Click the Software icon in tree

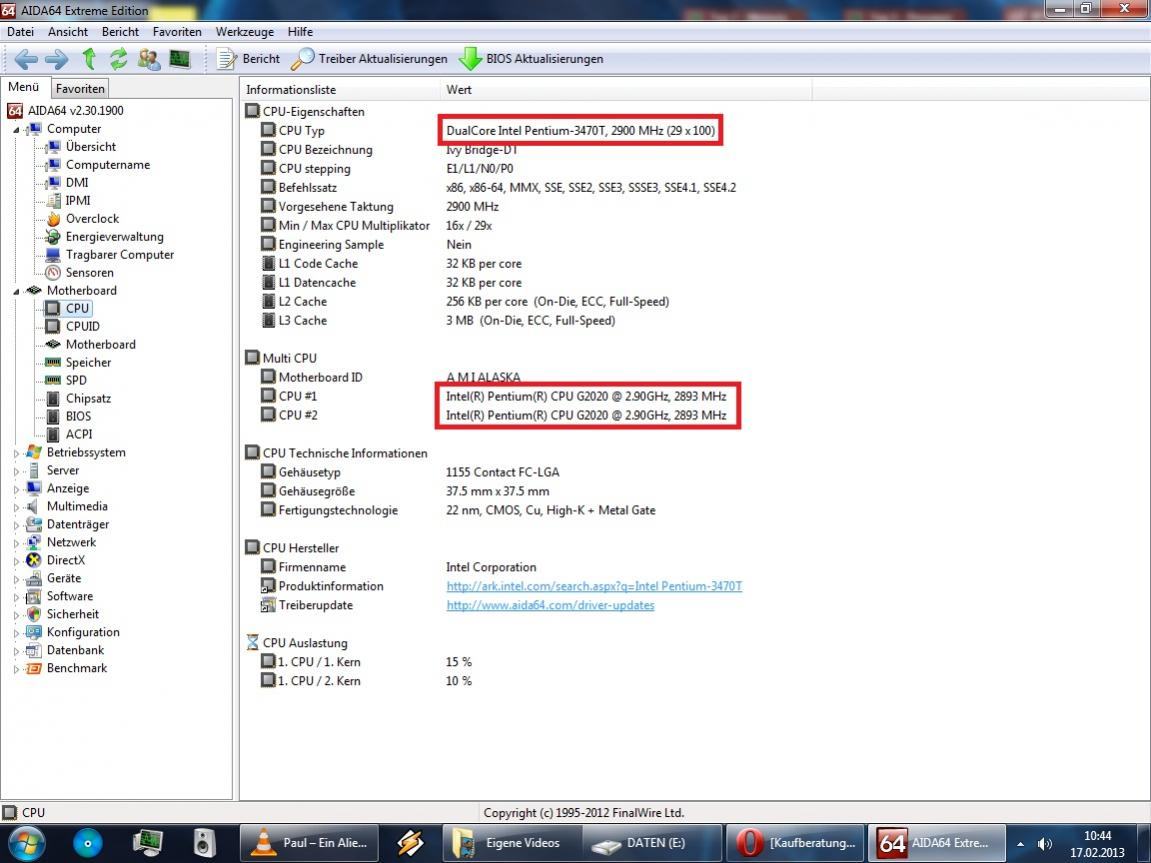tap(34, 596)
